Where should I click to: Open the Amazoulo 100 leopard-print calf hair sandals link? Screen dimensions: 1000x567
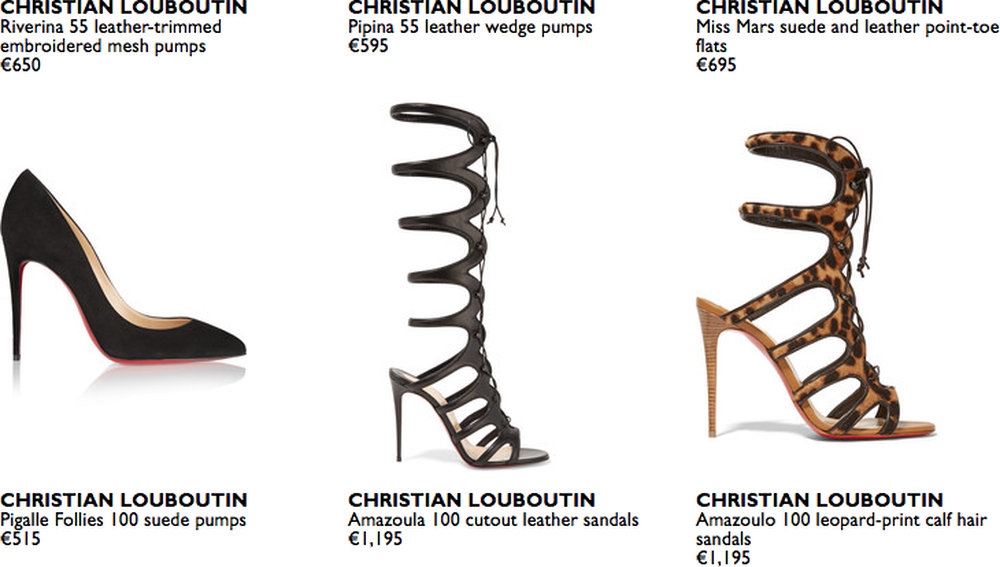point(841,529)
